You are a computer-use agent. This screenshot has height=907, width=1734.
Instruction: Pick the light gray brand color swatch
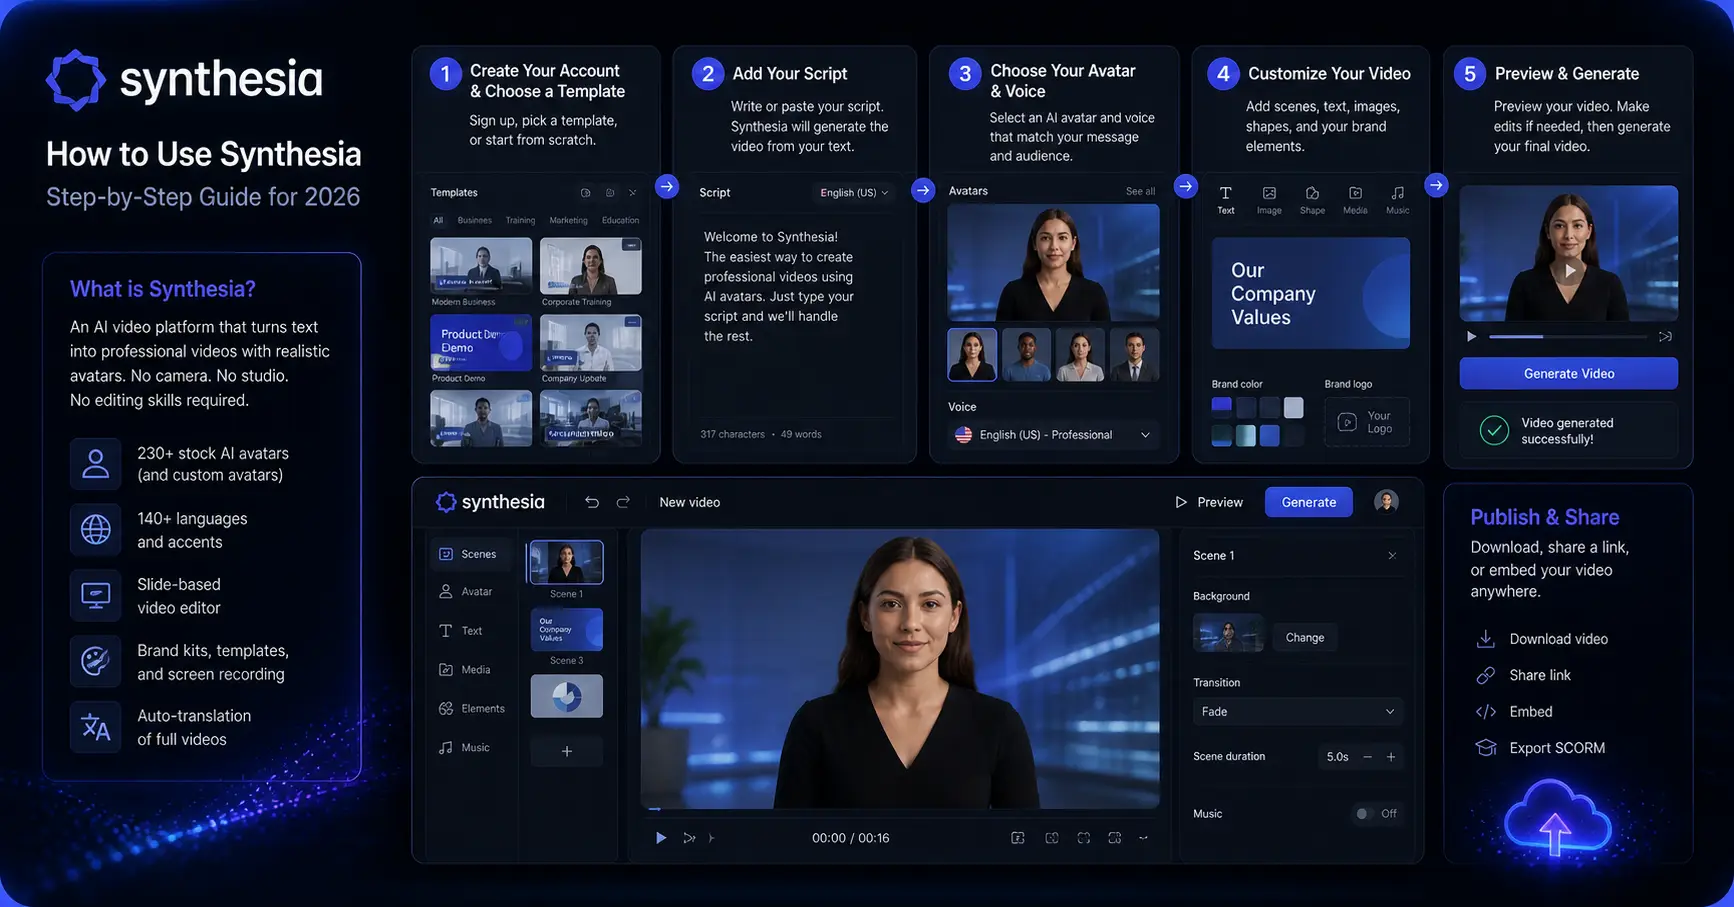1294,407
